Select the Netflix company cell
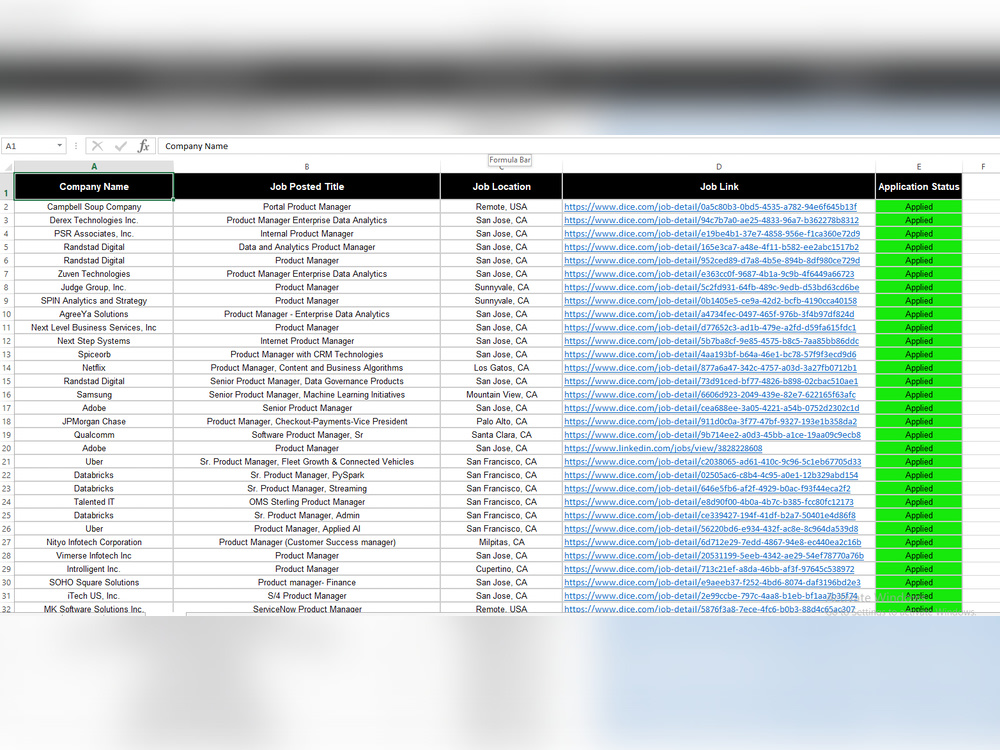This screenshot has width=1000, height=750. tap(94, 368)
